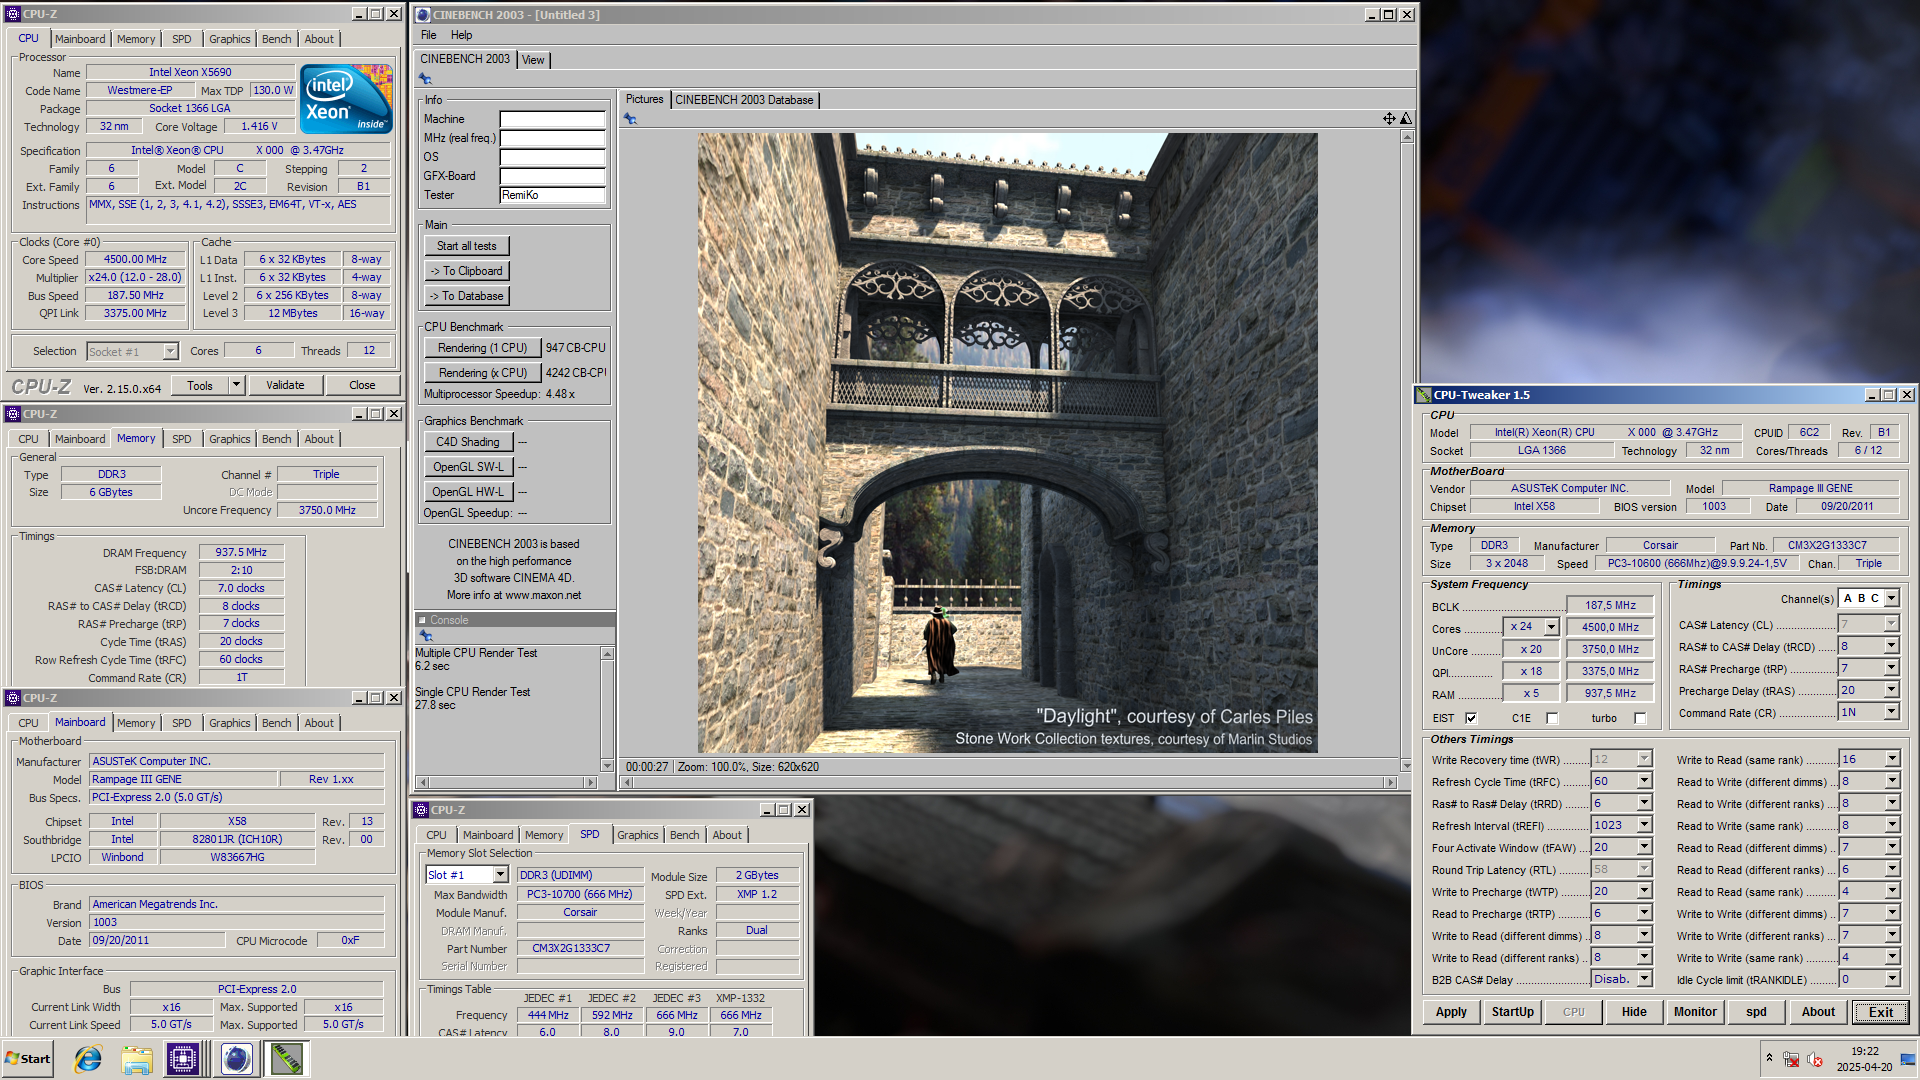This screenshot has height=1080, width=1920.
Task: Click the Machine input field
Action: coord(552,119)
